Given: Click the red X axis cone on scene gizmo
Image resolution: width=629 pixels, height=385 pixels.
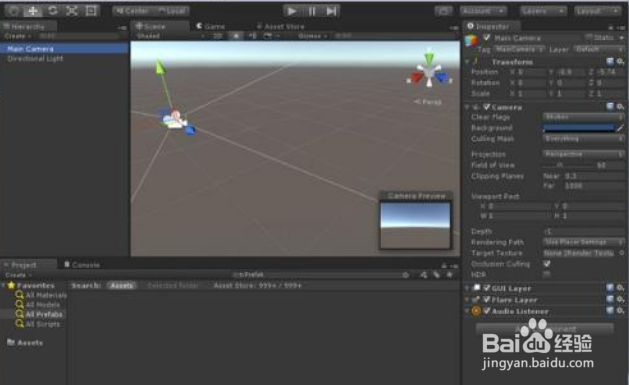Looking at the screenshot, I should tap(416, 77).
